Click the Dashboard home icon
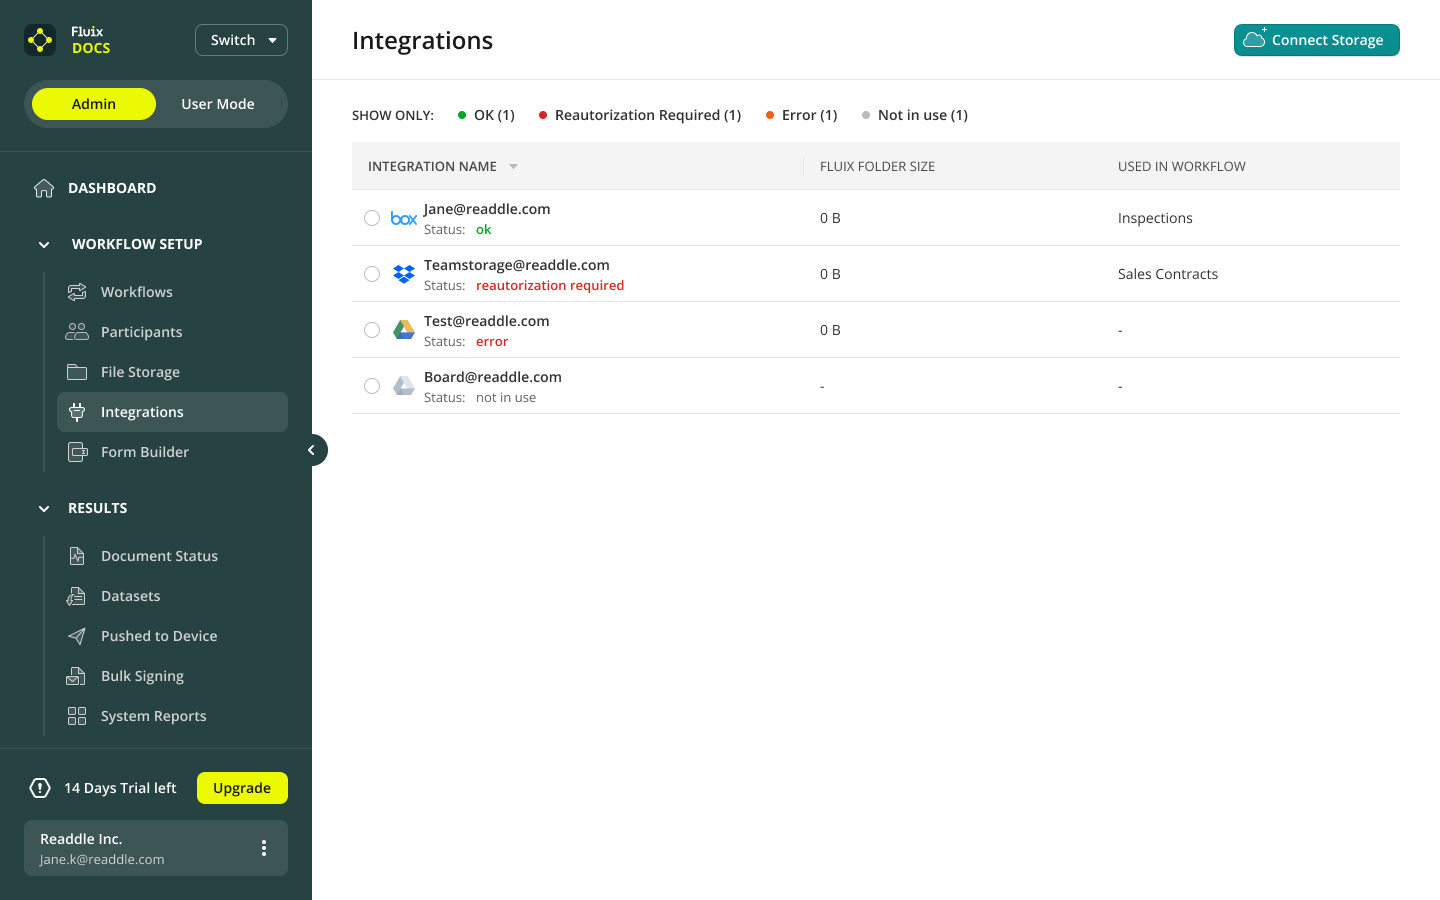This screenshot has height=900, width=1440. click(44, 188)
